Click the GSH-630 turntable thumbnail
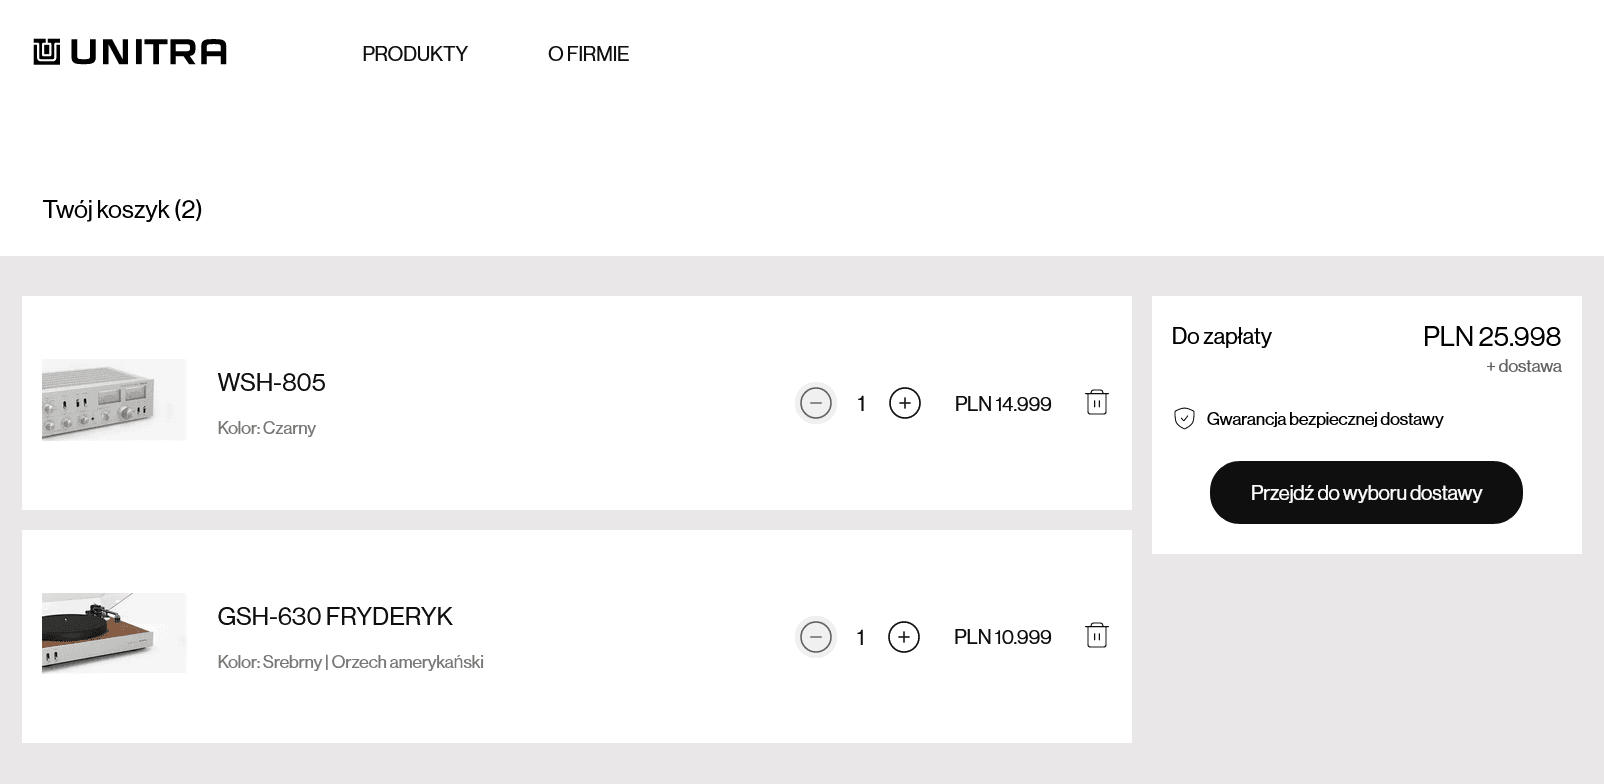The width and height of the screenshot is (1604, 784). pos(114,633)
